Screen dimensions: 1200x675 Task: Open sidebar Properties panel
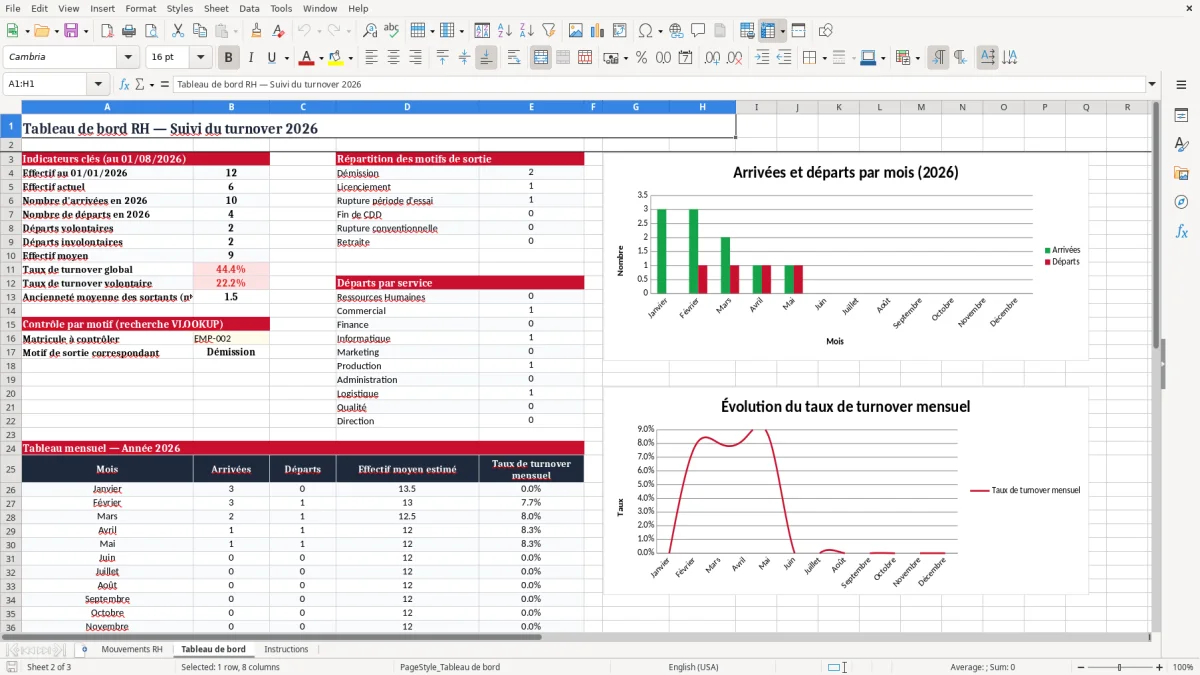[1181, 116]
